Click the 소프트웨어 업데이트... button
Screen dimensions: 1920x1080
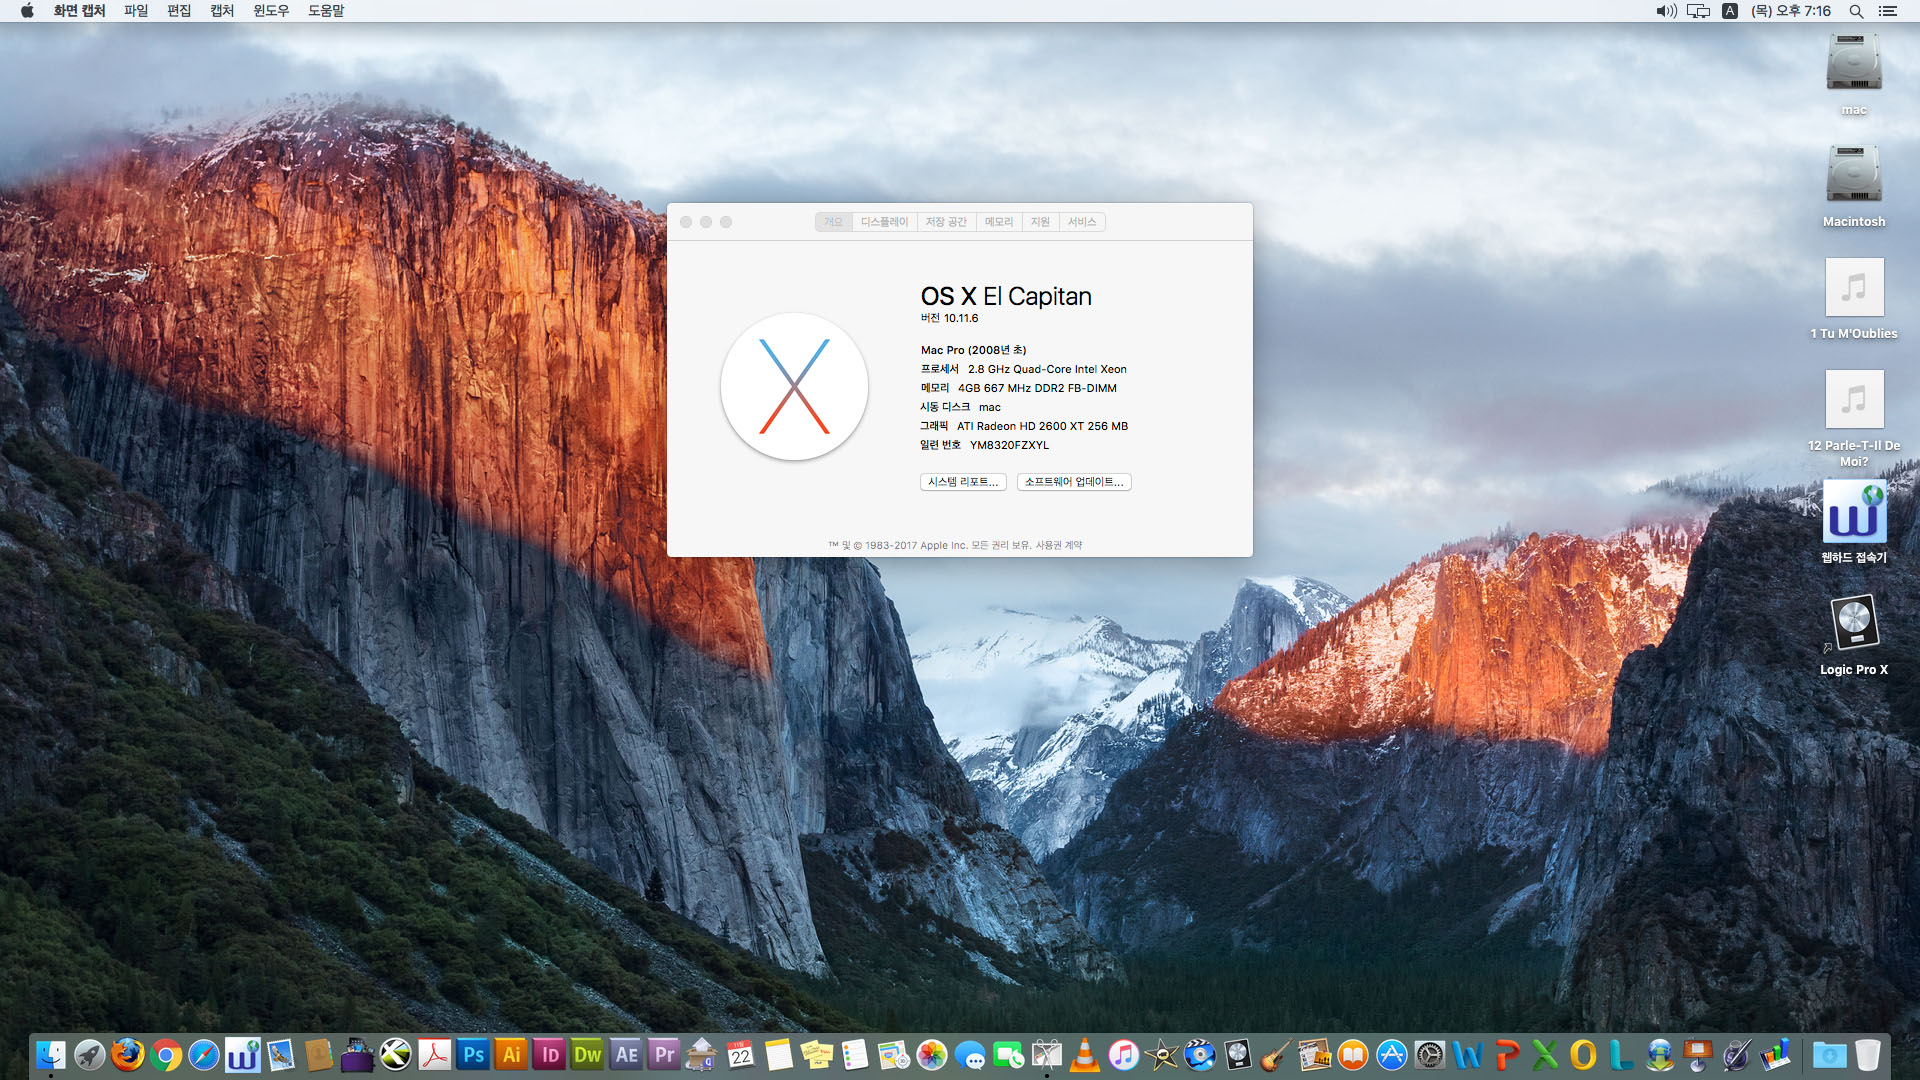pyautogui.click(x=1073, y=482)
